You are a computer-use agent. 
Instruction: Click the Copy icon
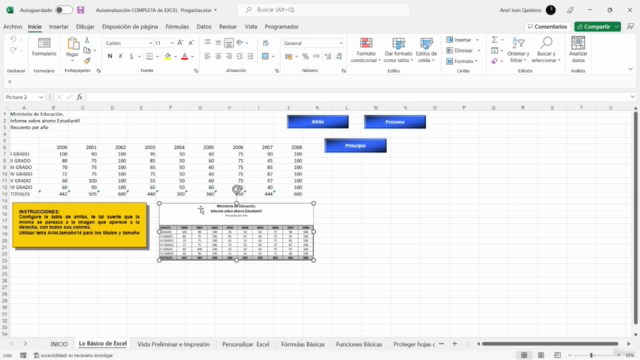point(87,50)
